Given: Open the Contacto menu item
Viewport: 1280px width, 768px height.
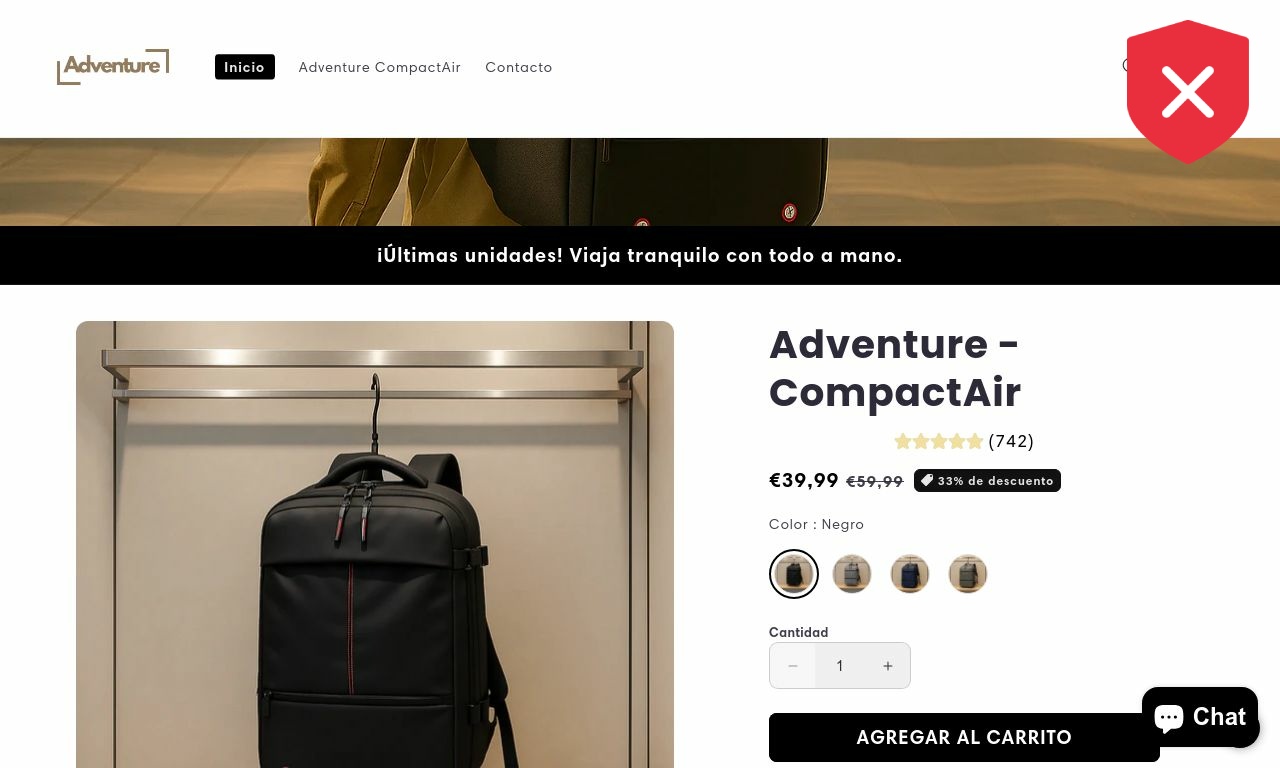Looking at the screenshot, I should click(x=519, y=67).
